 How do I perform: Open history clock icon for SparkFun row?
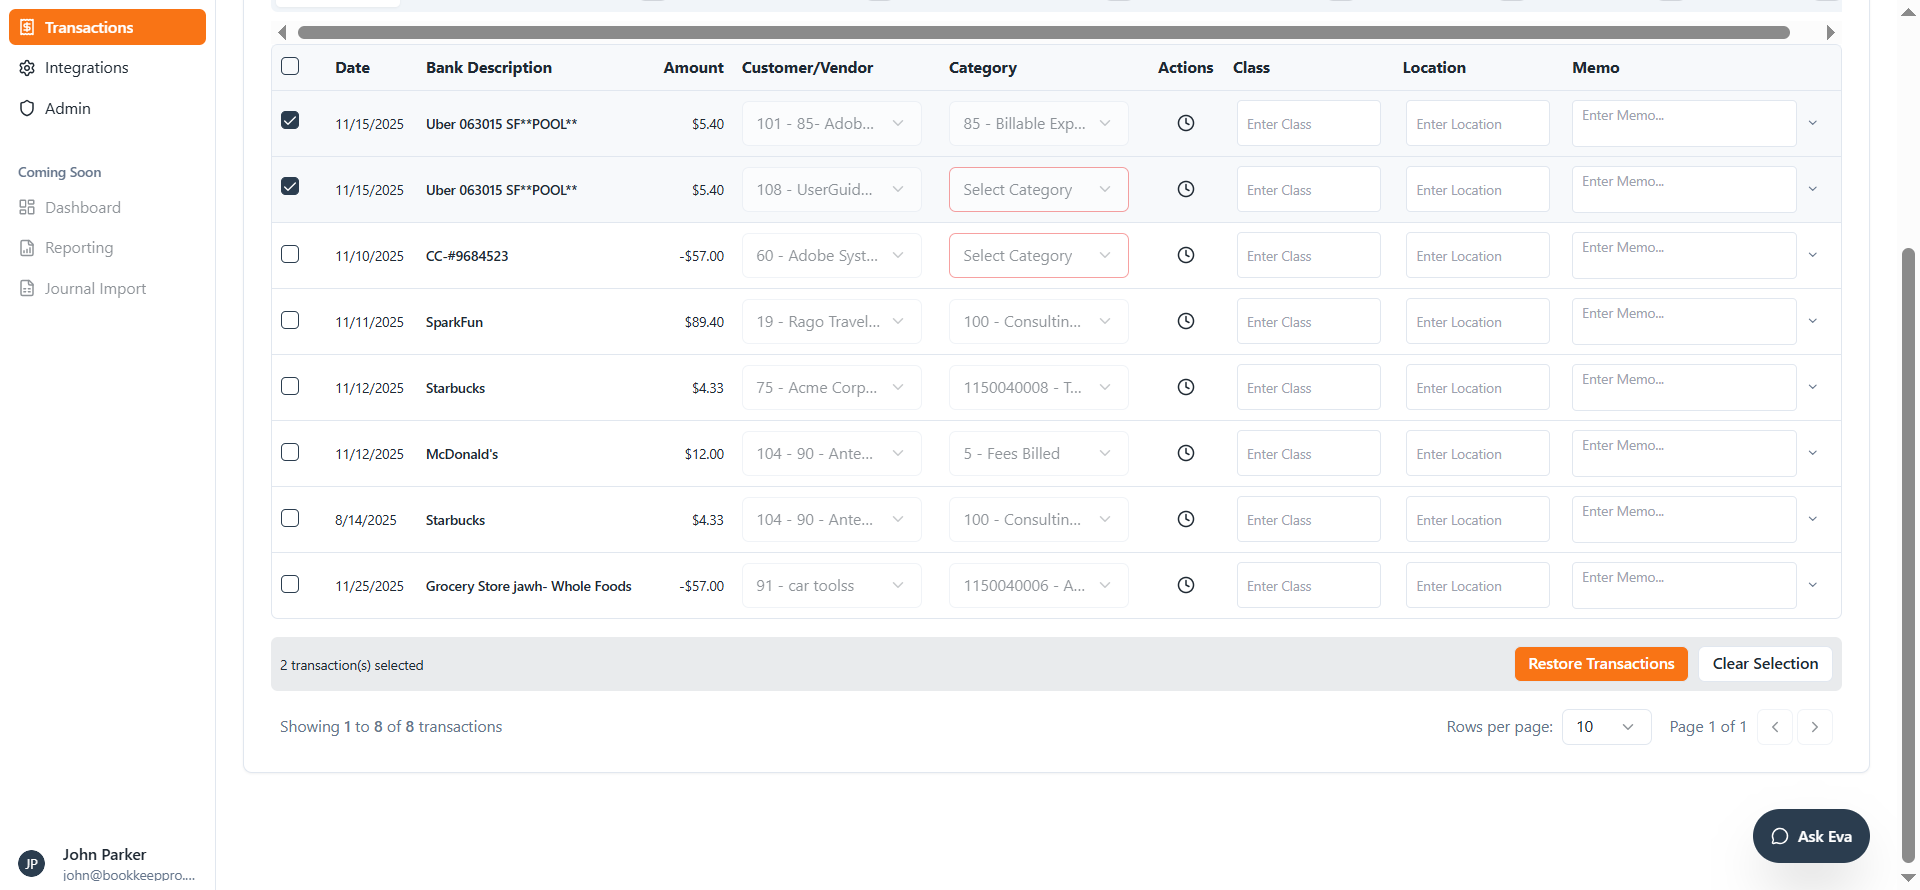[1186, 321]
